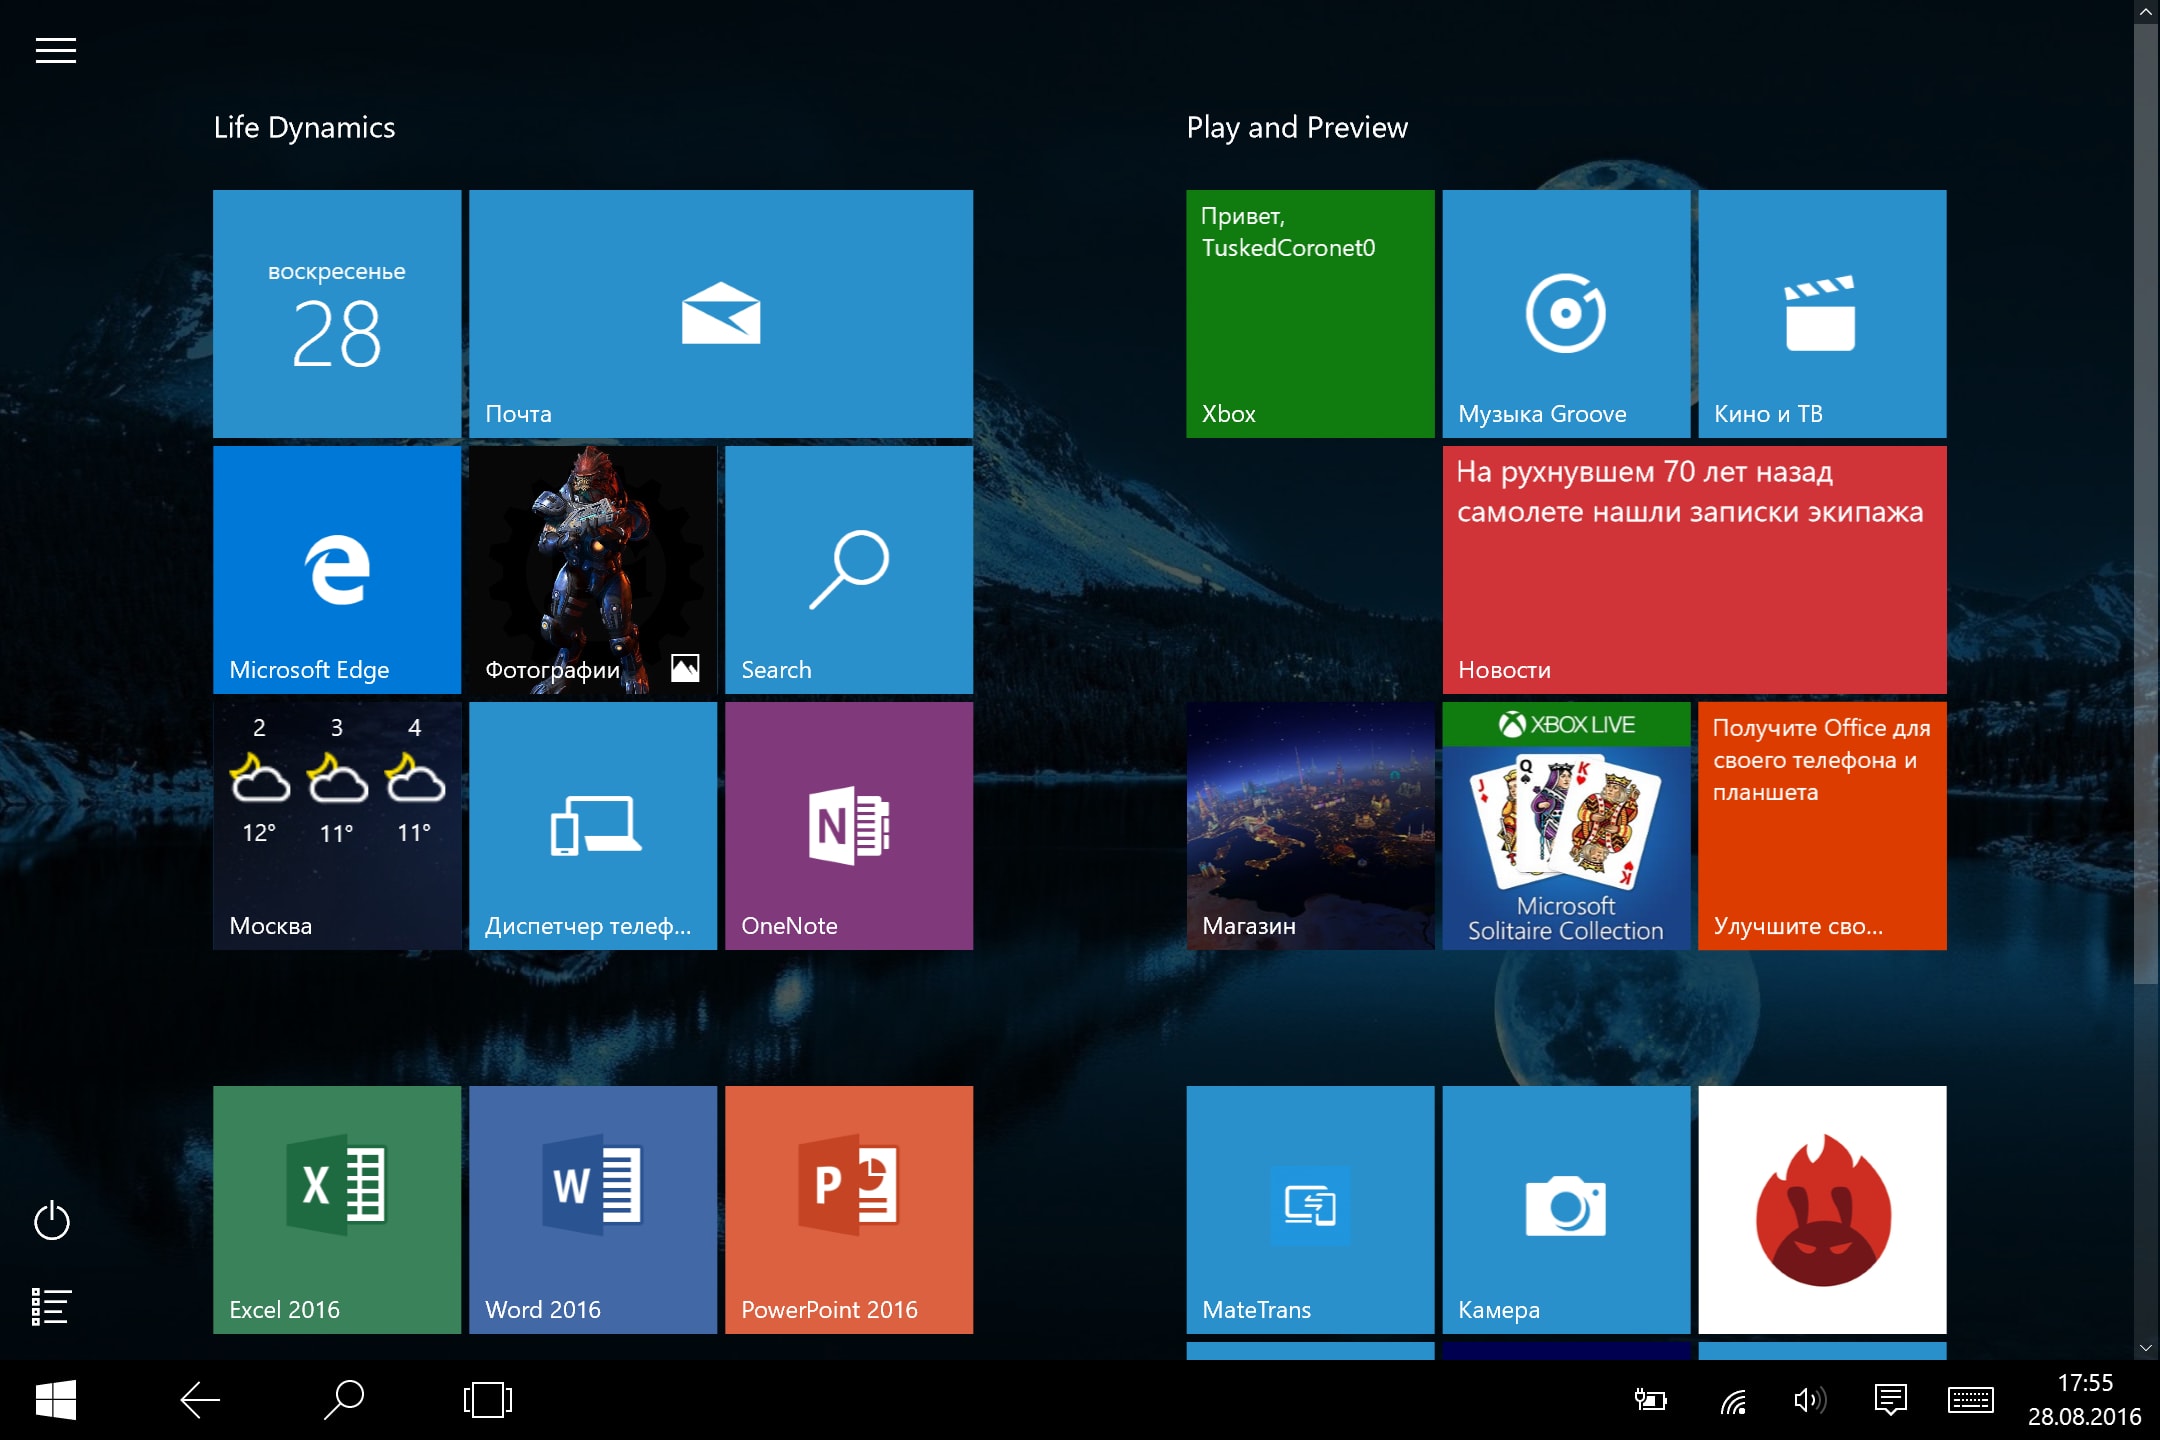Screen dimensions: 2160x1440
Task: Open the Action Center notifications icon
Action: click(1891, 1400)
